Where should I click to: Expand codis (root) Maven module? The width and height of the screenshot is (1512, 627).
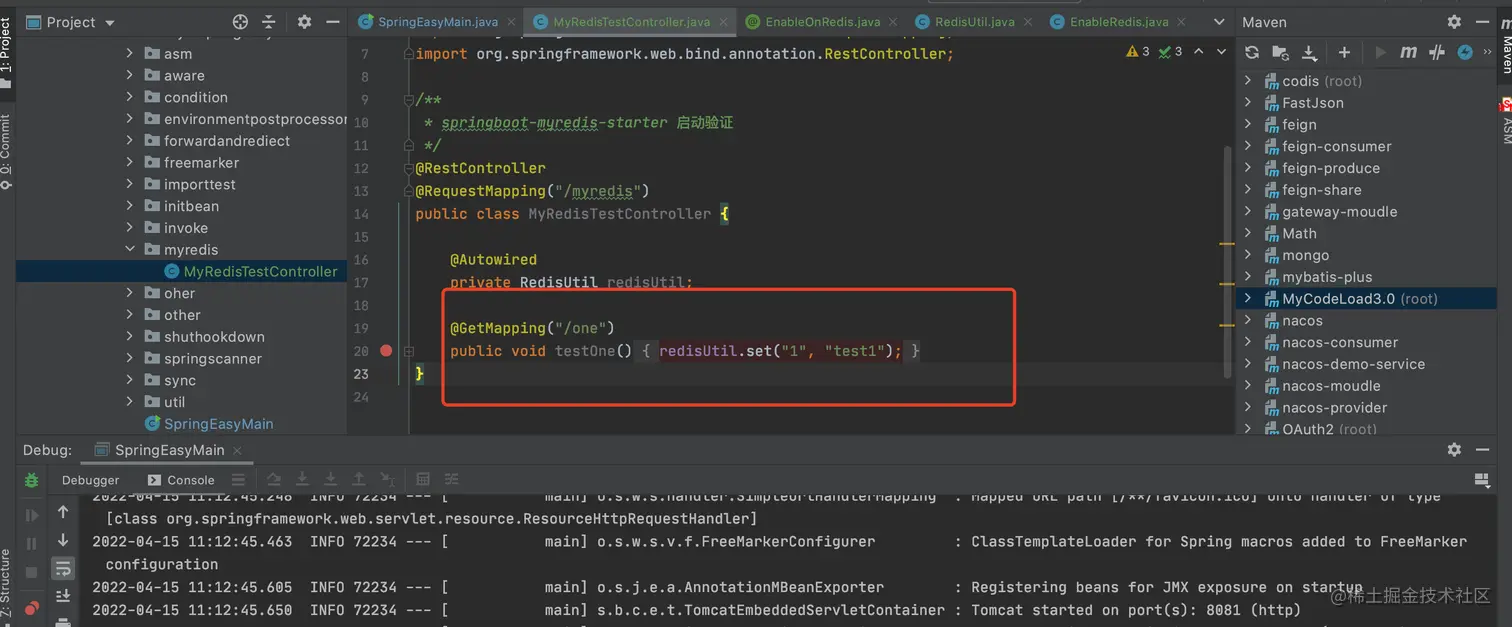(1248, 81)
